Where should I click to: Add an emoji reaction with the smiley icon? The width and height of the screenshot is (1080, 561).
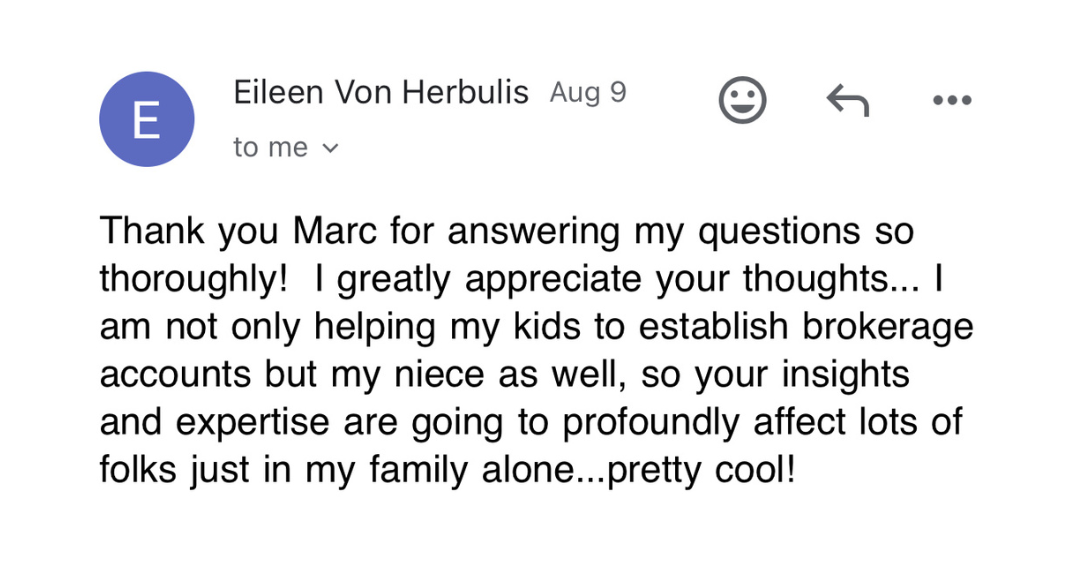tap(742, 100)
